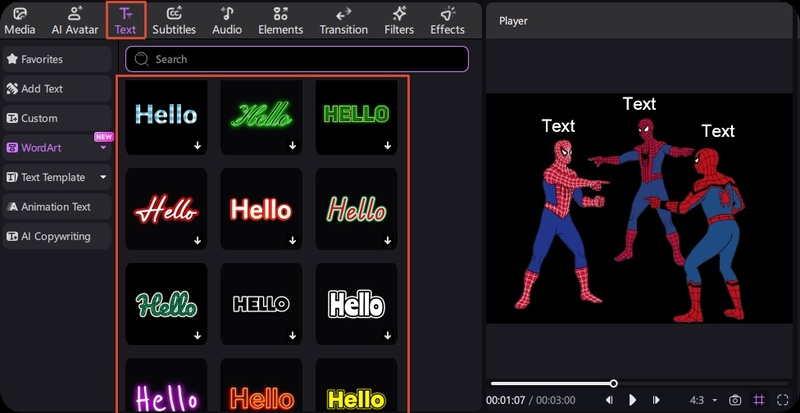The width and height of the screenshot is (800, 413).
Task: Toggle the grid overlay in player
Action: 759,400
